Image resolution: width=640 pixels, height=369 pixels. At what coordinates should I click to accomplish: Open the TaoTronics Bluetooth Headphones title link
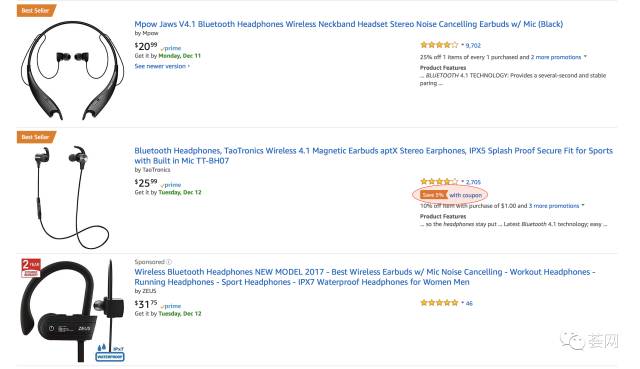373,156
